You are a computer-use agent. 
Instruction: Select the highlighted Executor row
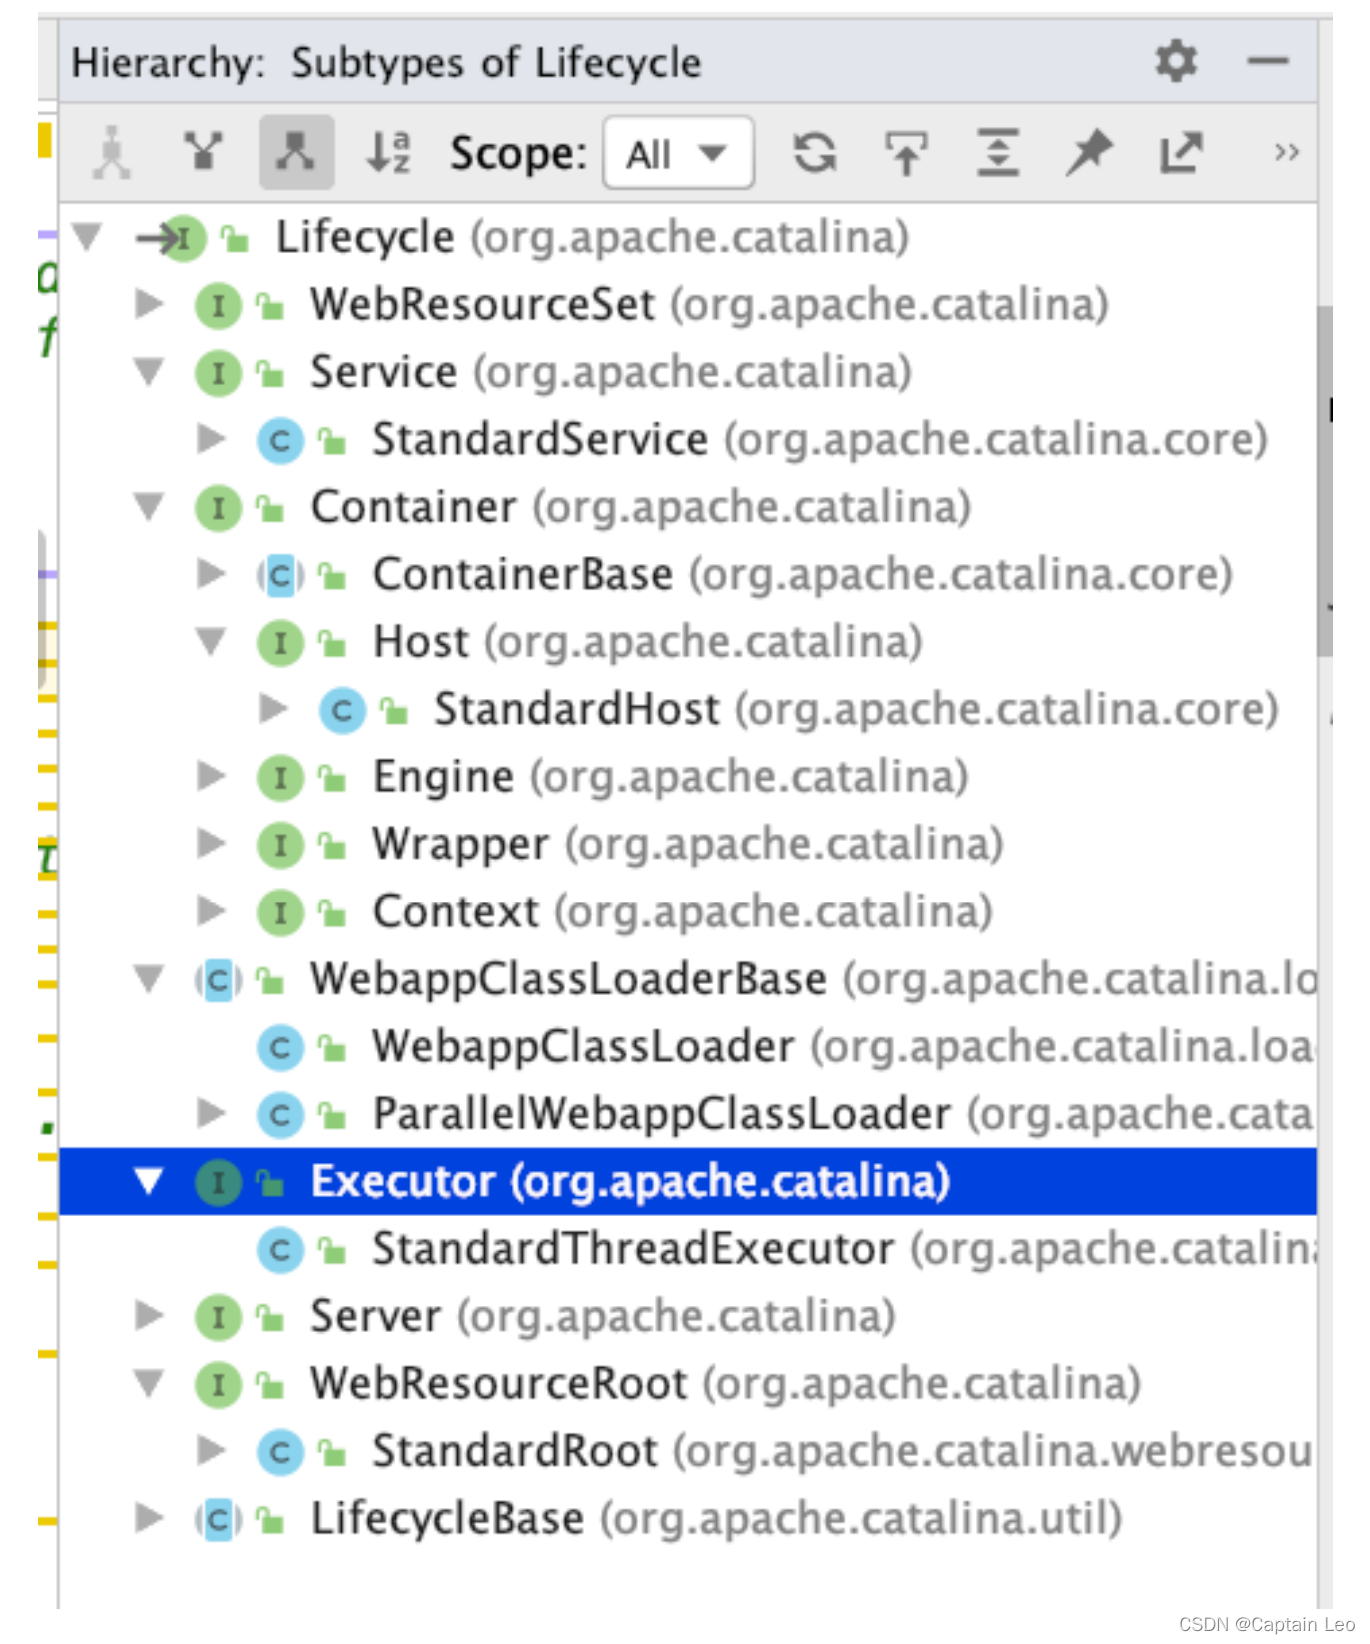pyautogui.click(x=688, y=1182)
